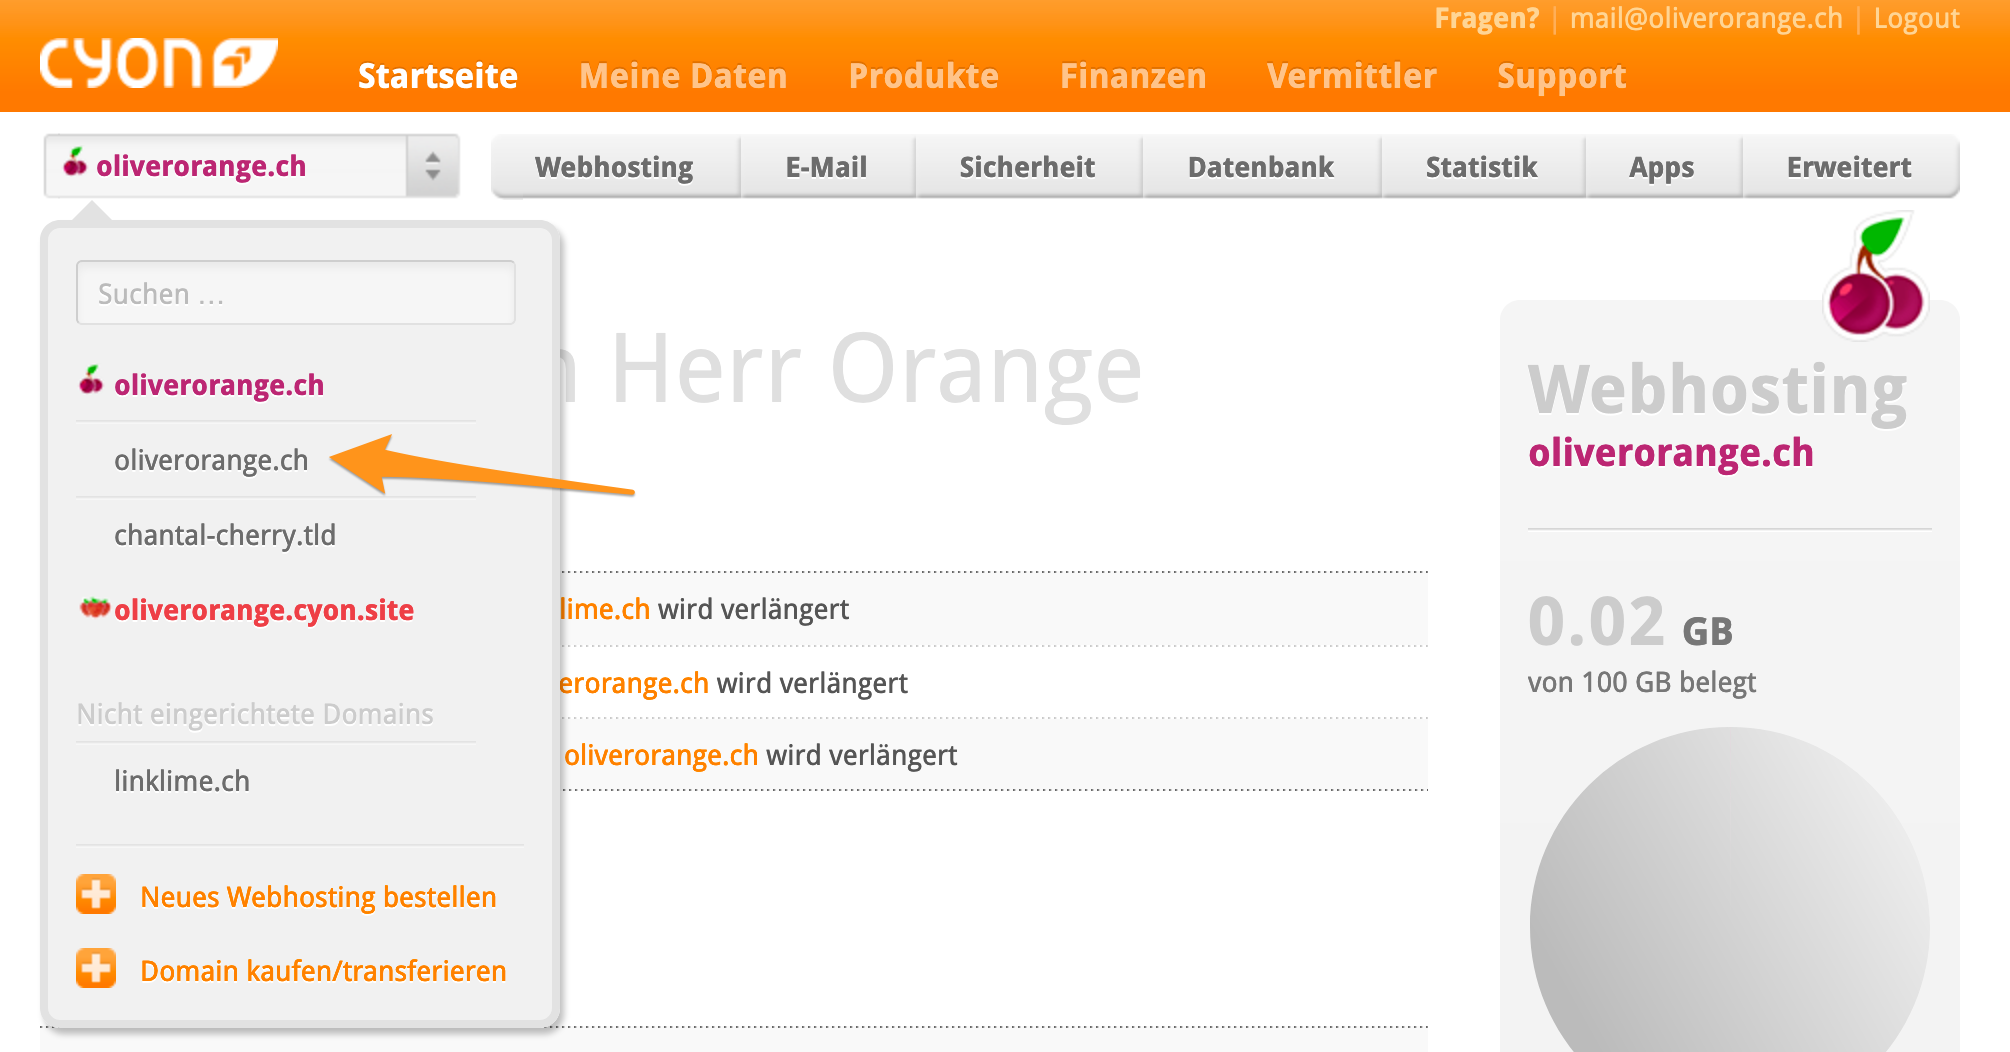Click the 'von 100 GB belegt' text

[1642, 682]
